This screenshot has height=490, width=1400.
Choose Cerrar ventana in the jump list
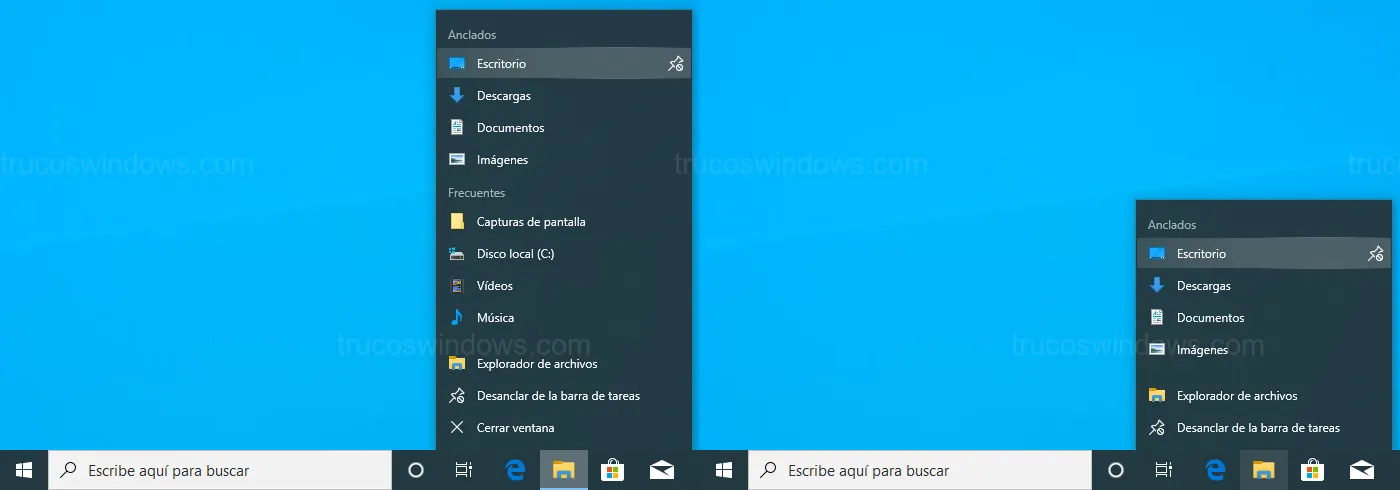(x=514, y=428)
